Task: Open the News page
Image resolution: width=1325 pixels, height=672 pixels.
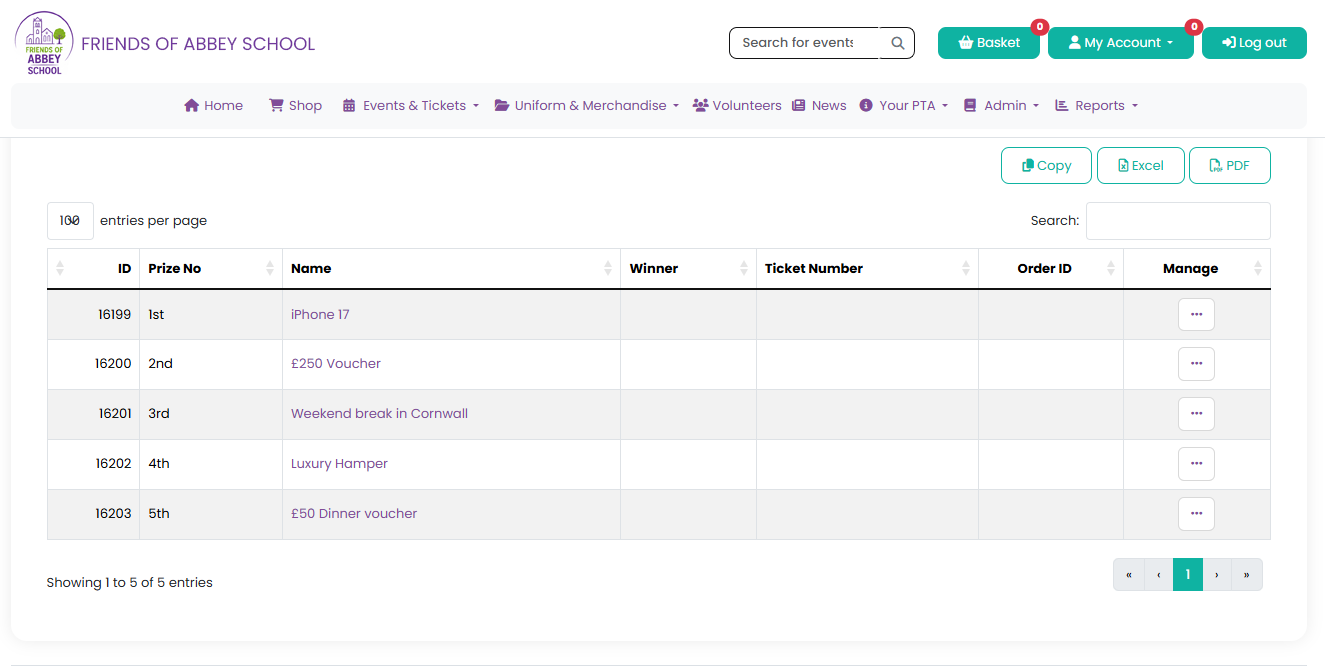Action: 819,105
